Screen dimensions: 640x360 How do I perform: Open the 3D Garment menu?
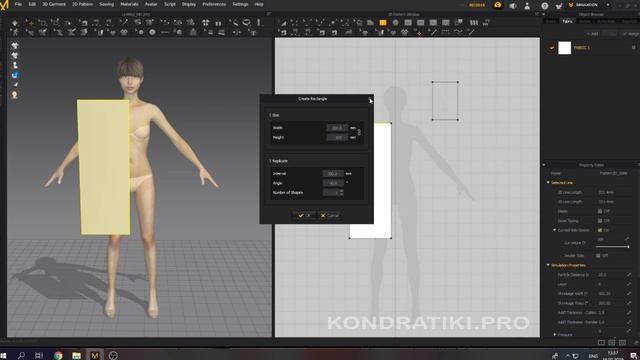point(54,4)
